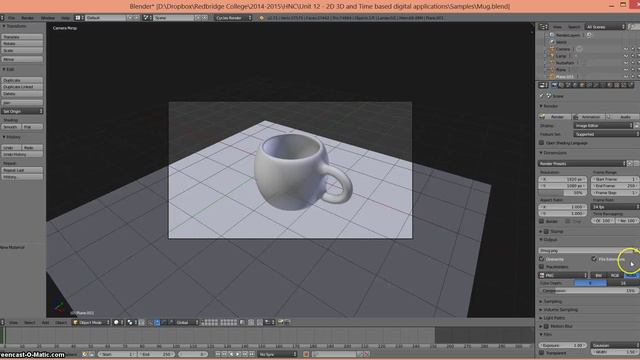
Task: Click the Translate button
Action: tap(22, 37)
